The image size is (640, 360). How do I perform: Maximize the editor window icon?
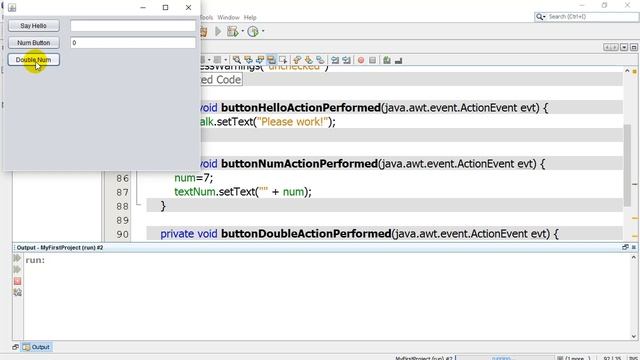[634, 47]
